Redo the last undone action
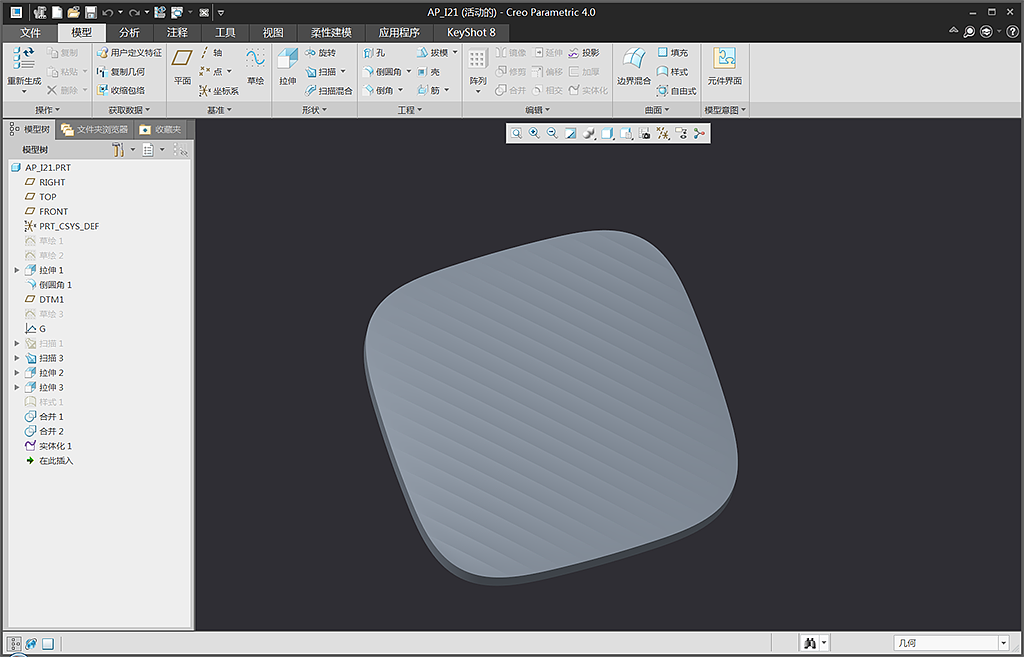Screen dimensions: 1024x657 pos(135,12)
